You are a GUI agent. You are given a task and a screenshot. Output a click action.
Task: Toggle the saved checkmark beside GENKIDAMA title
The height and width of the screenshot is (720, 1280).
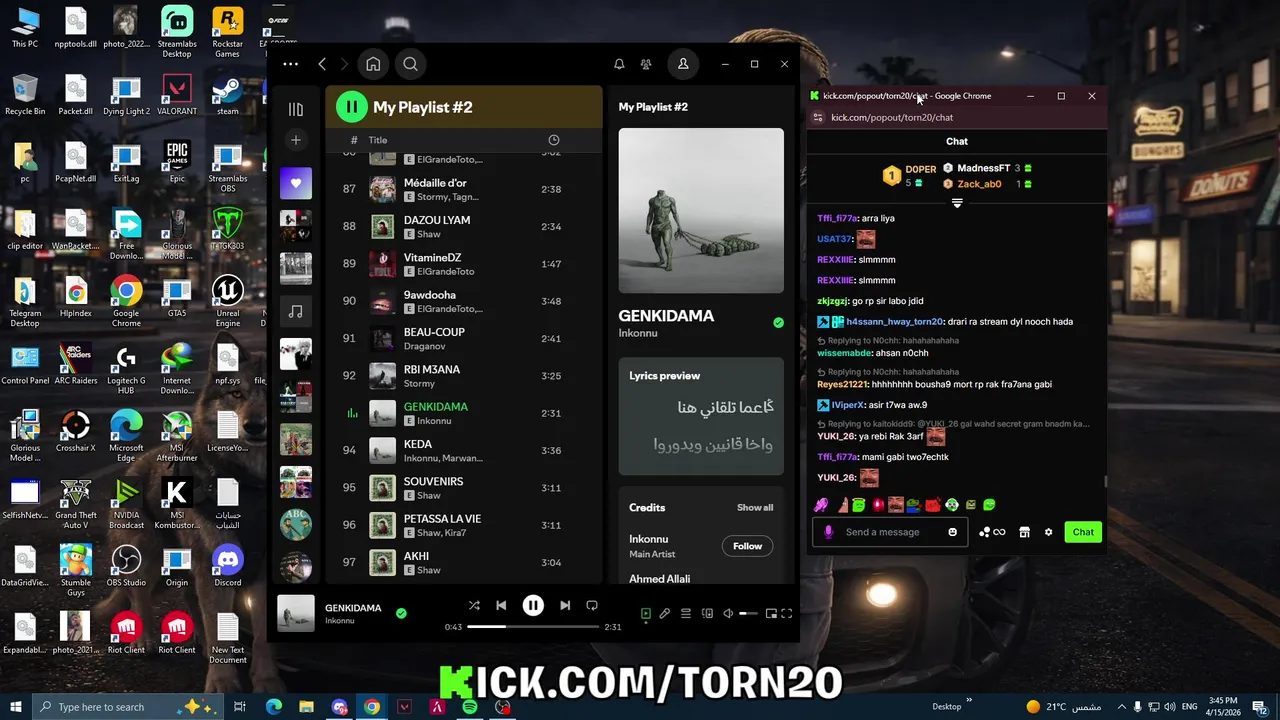click(778, 322)
